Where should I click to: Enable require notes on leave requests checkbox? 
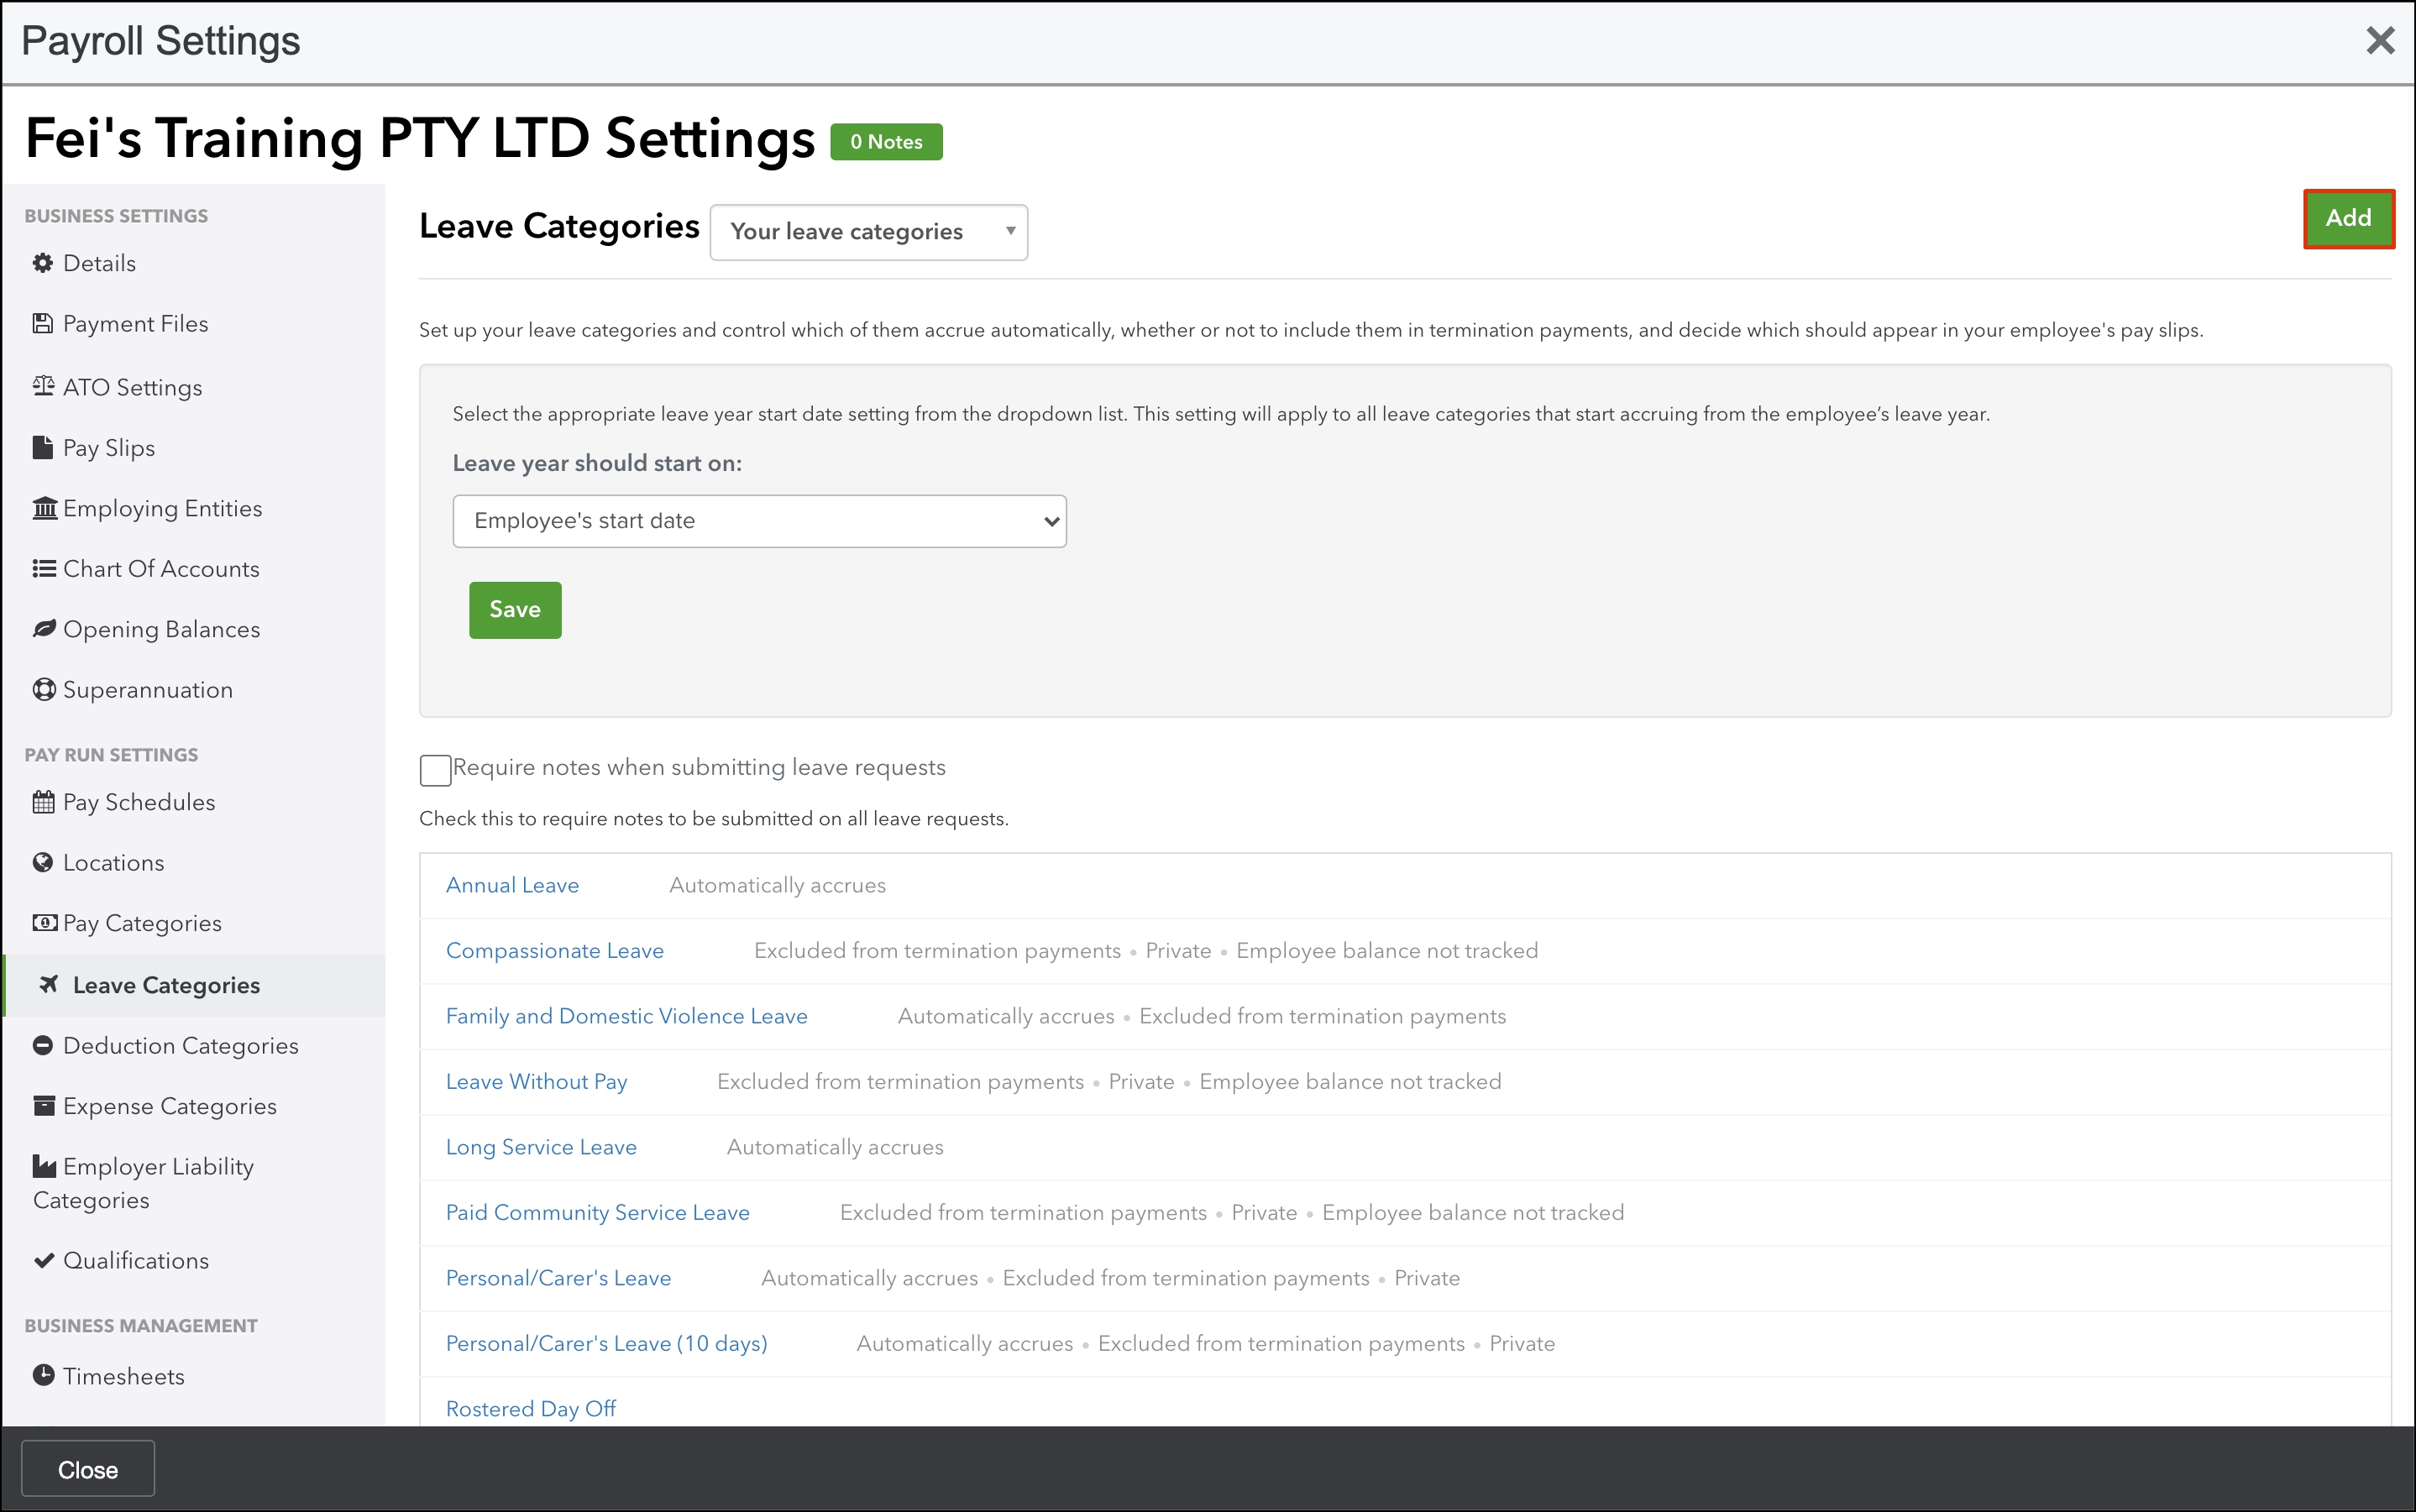(x=435, y=770)
